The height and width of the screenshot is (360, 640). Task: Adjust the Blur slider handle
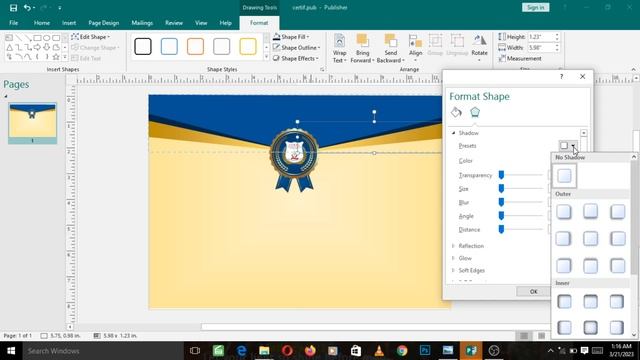[x=501, y=202]
